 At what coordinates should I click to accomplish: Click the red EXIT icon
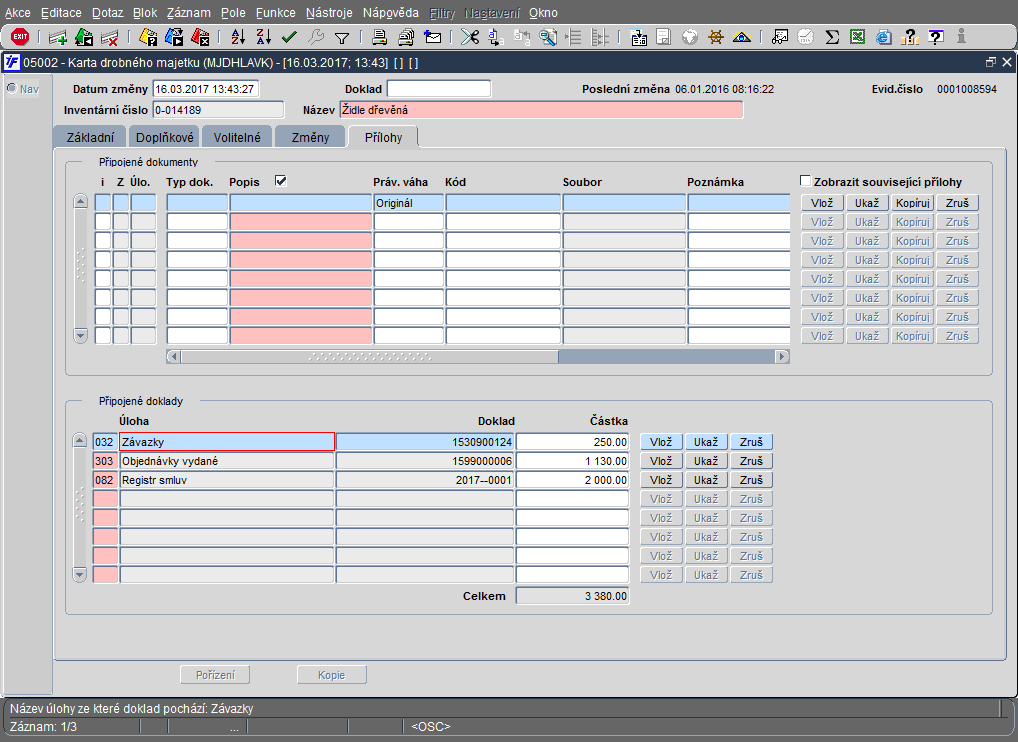(x=19, y=38)
